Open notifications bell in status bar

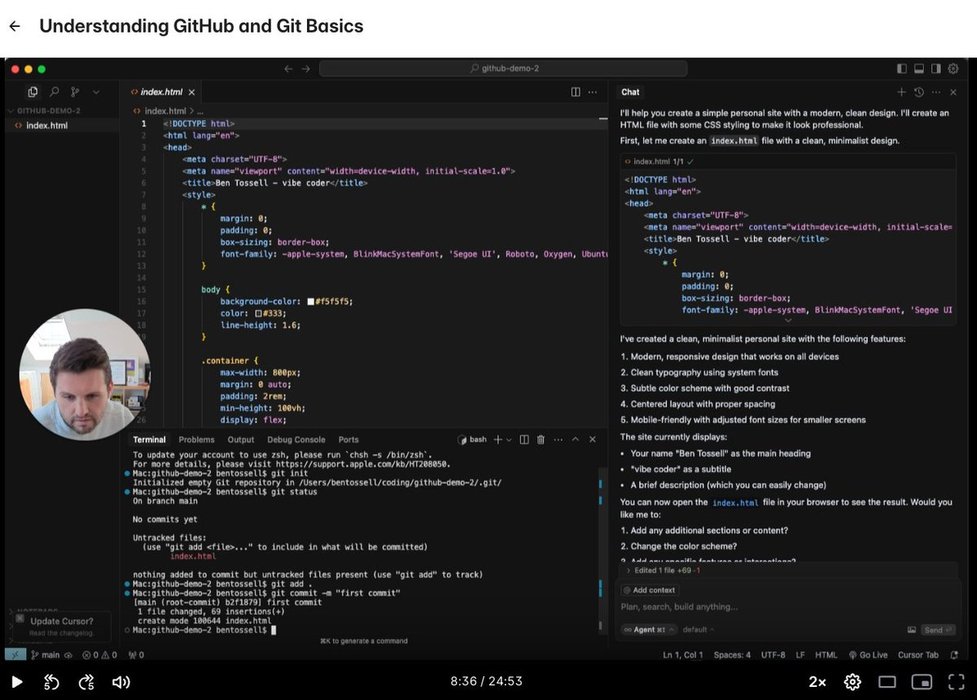click(954, 655)
